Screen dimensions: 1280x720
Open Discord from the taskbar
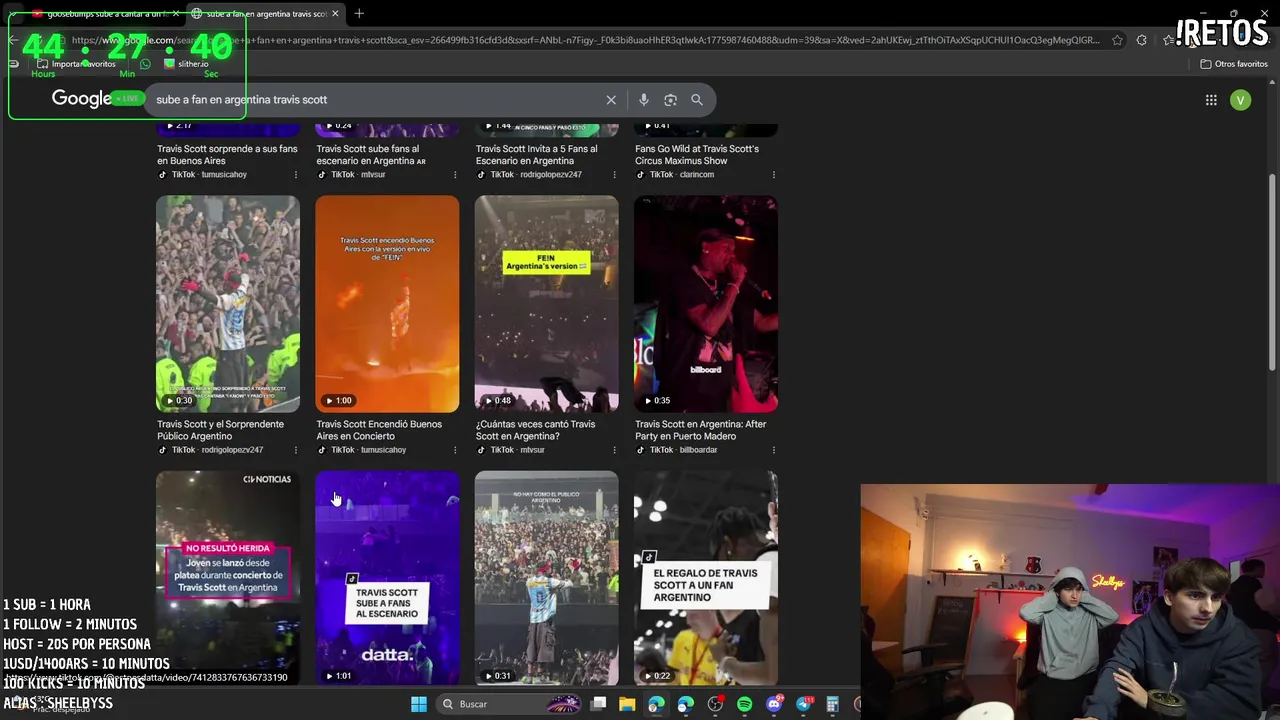point(774,704)
